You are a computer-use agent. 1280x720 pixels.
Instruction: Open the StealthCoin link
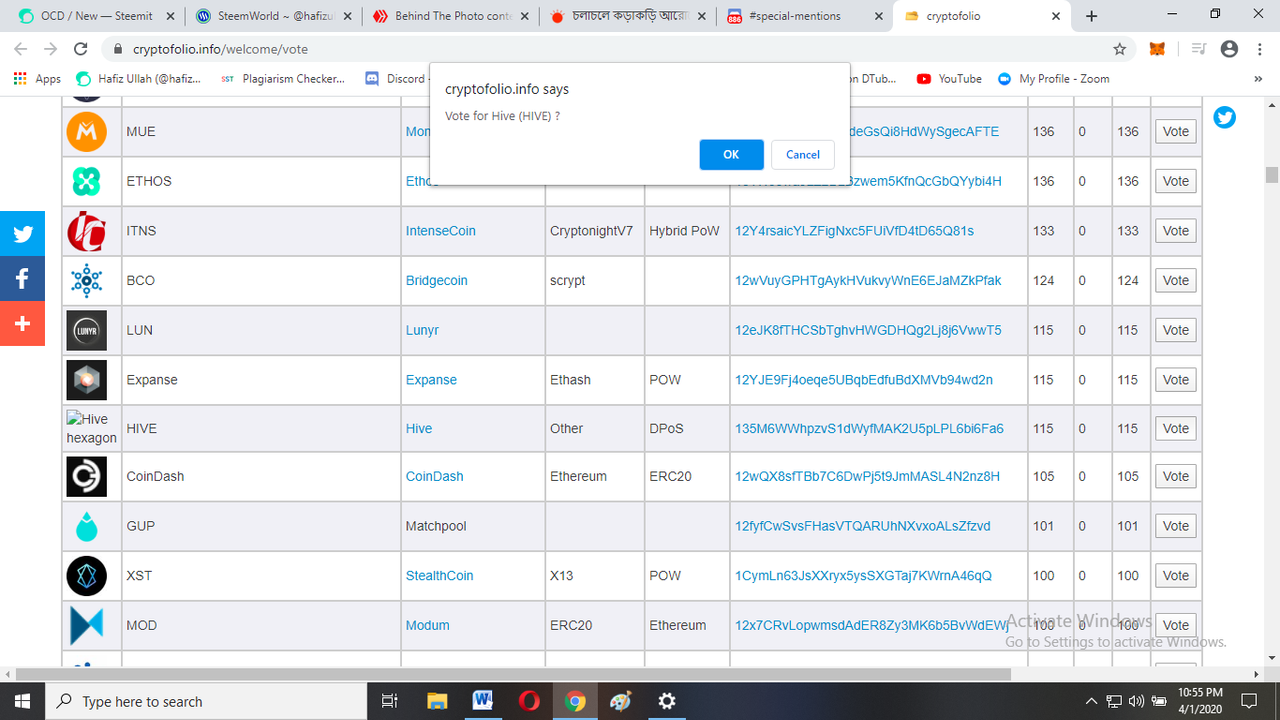click(x=440, y=576)
